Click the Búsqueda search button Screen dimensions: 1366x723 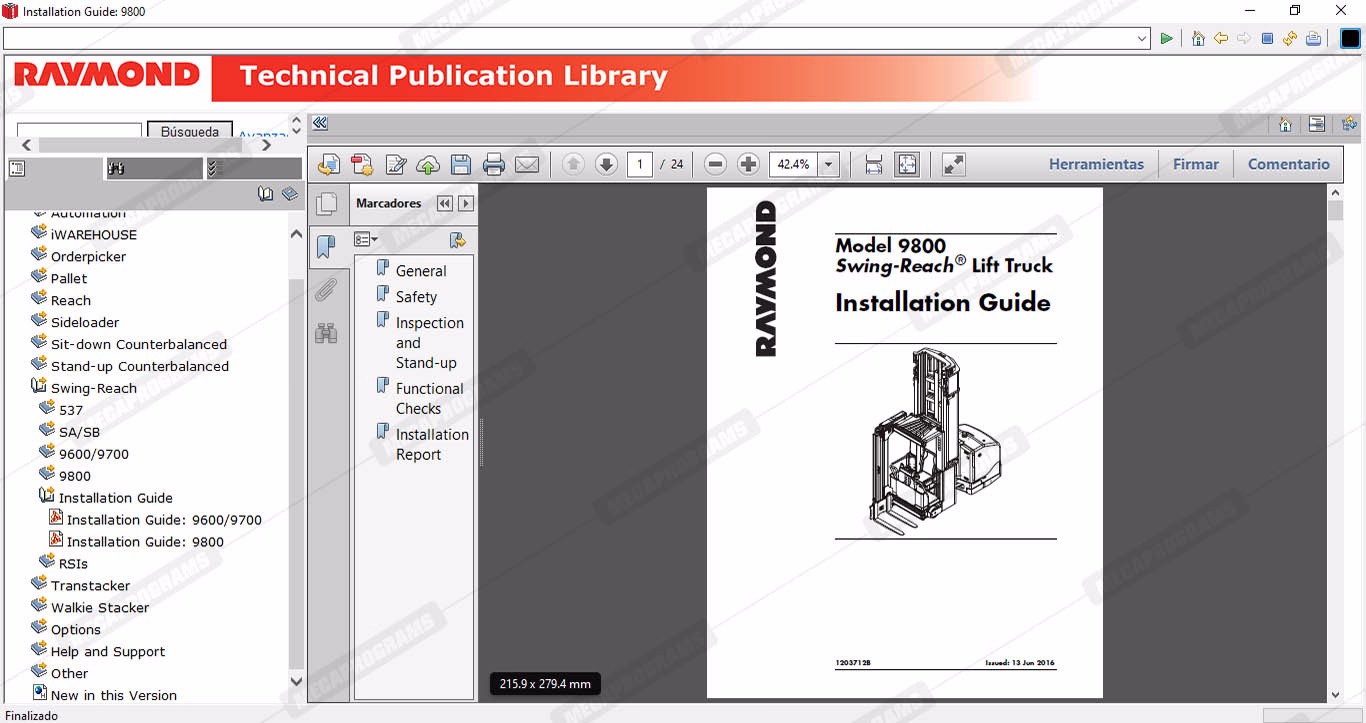[x=189, y=131]
